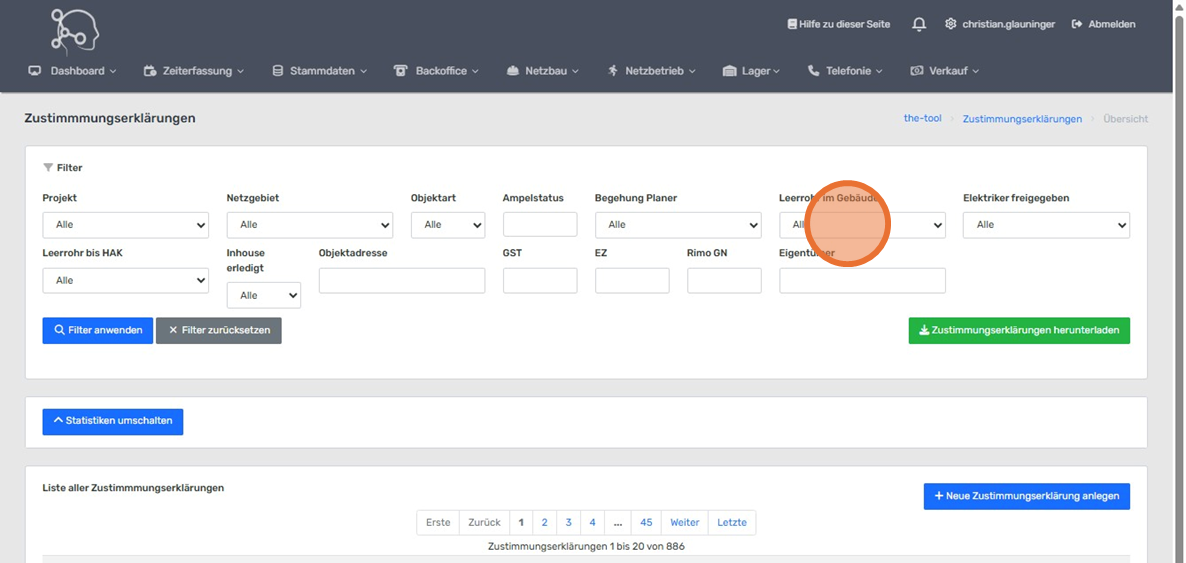Click the Filter funnel icon

coord(48,168)
